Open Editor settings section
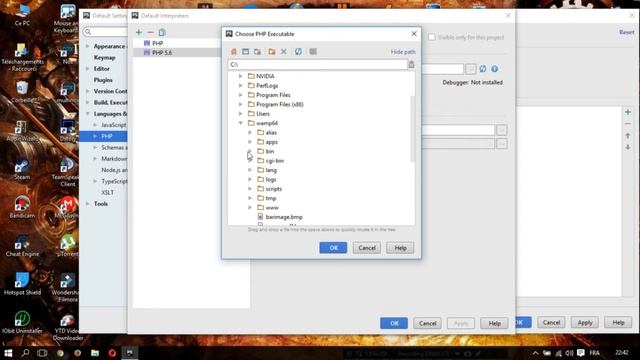The height and width of the screenshot is (360, 640). (x=102, y=69)
